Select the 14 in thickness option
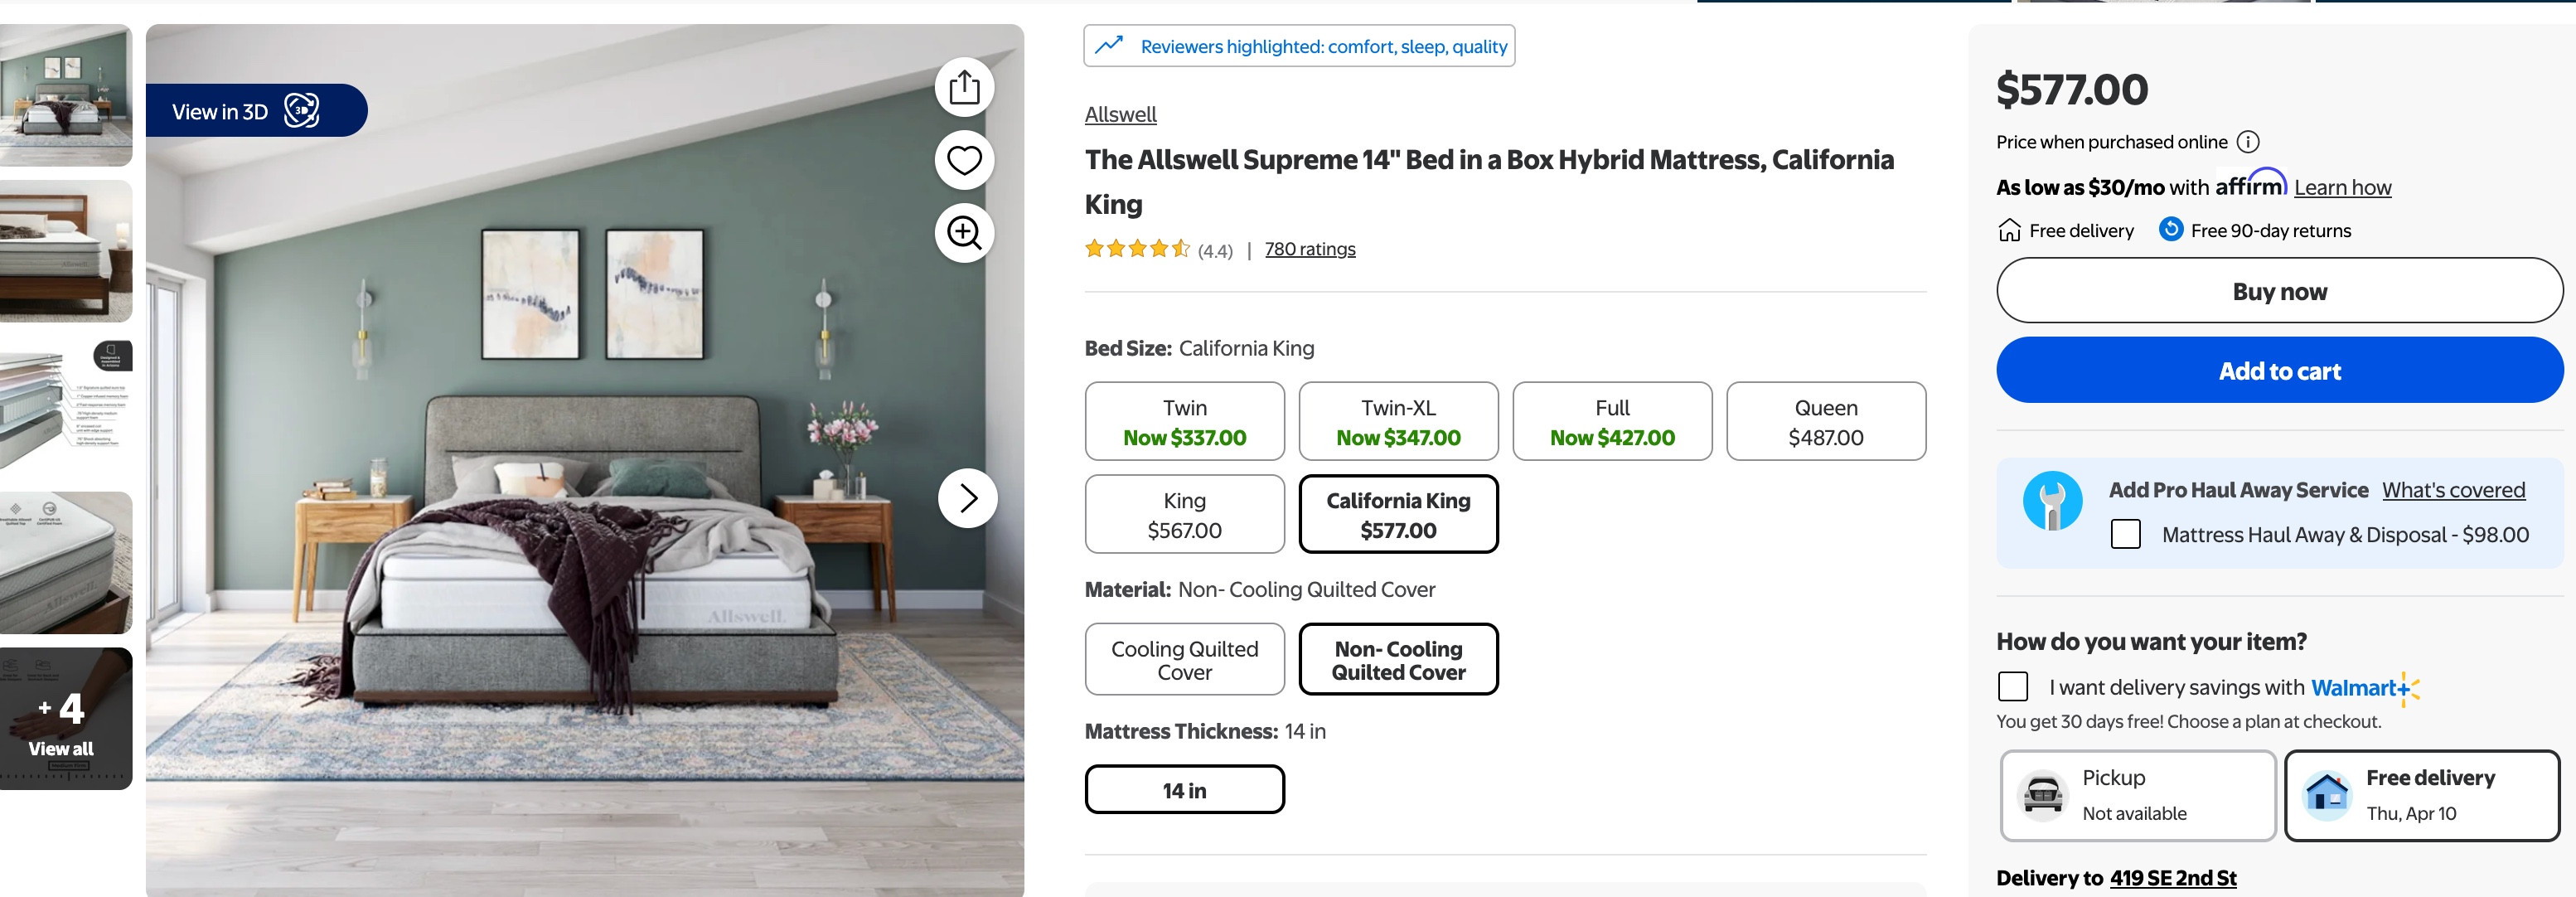Viewport: 2576px width, 897px height. click(1184, 790)
